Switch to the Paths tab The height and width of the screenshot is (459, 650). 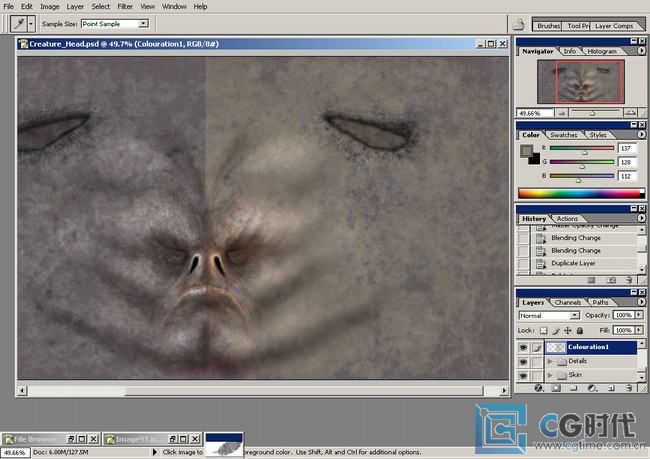click(600, 302)
